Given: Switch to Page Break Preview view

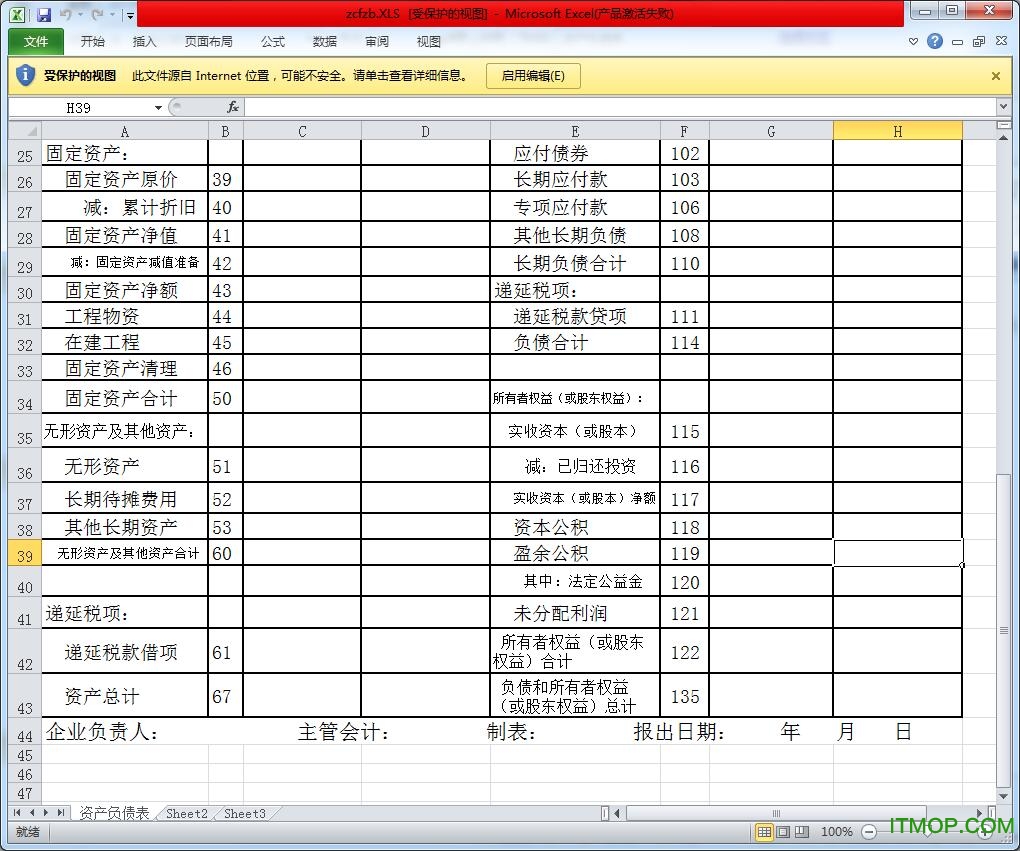Looking at the screenshot, I should [803, 832].
